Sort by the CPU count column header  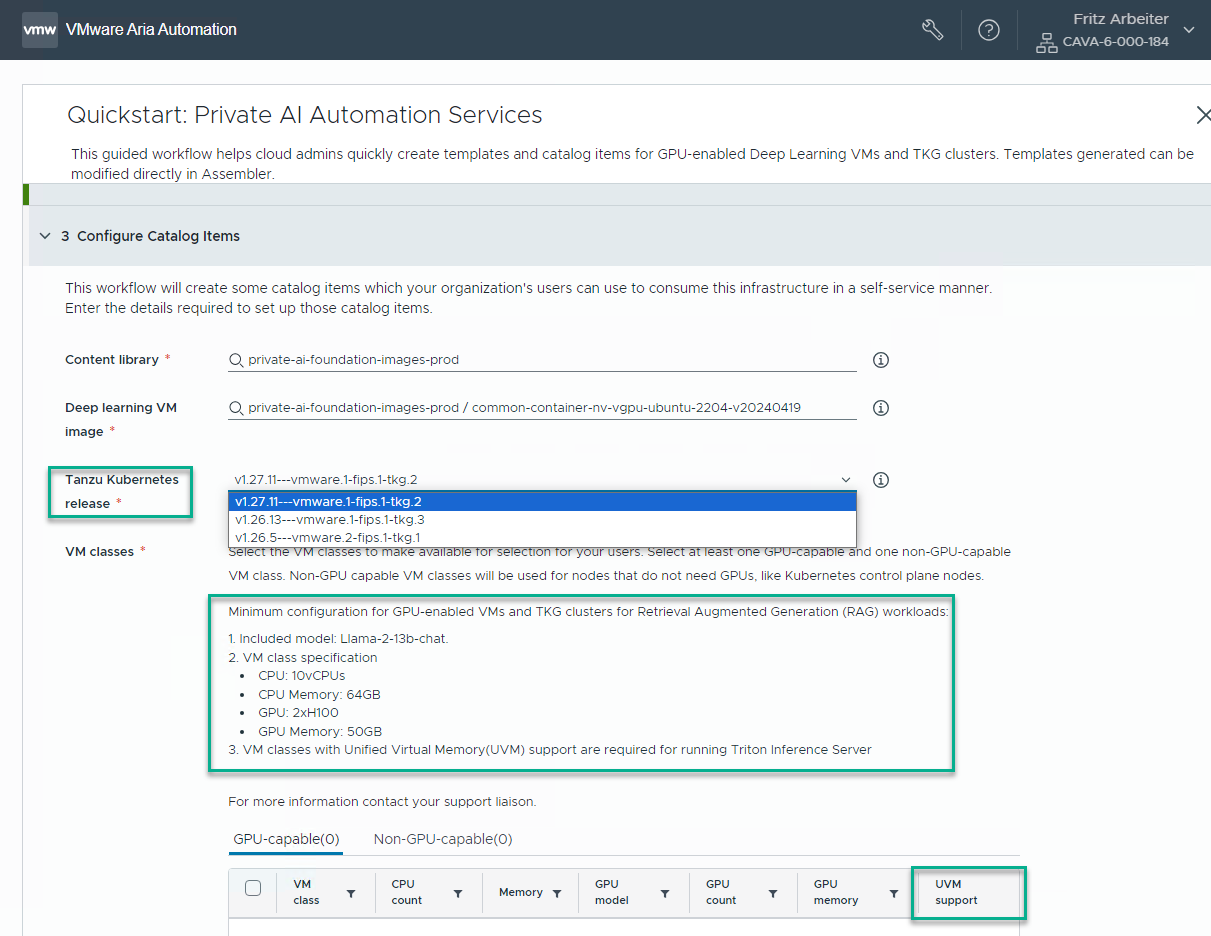(x=407, y=892)
